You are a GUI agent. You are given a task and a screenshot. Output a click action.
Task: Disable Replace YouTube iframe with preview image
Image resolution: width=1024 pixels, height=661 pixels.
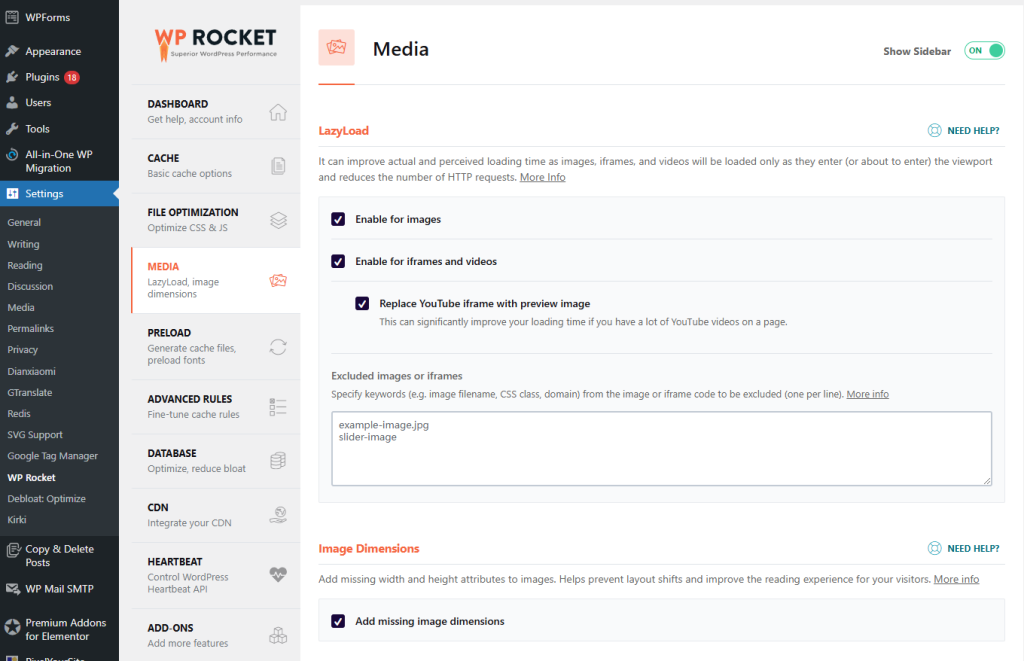362,304
